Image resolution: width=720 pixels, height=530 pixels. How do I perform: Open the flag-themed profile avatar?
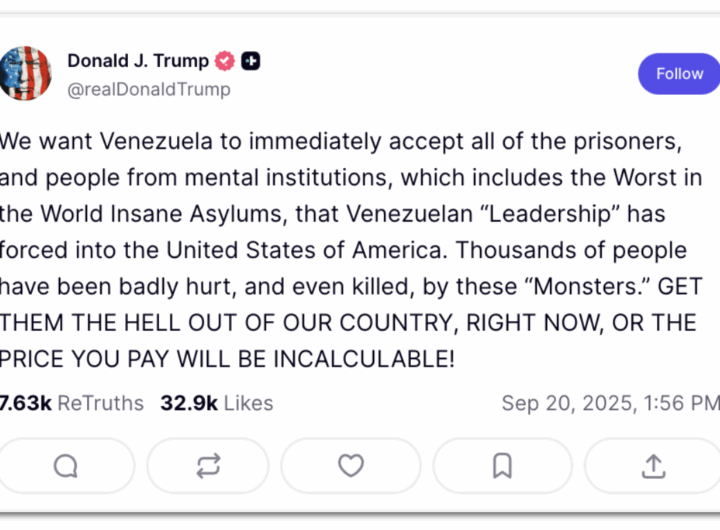point(25,73)
